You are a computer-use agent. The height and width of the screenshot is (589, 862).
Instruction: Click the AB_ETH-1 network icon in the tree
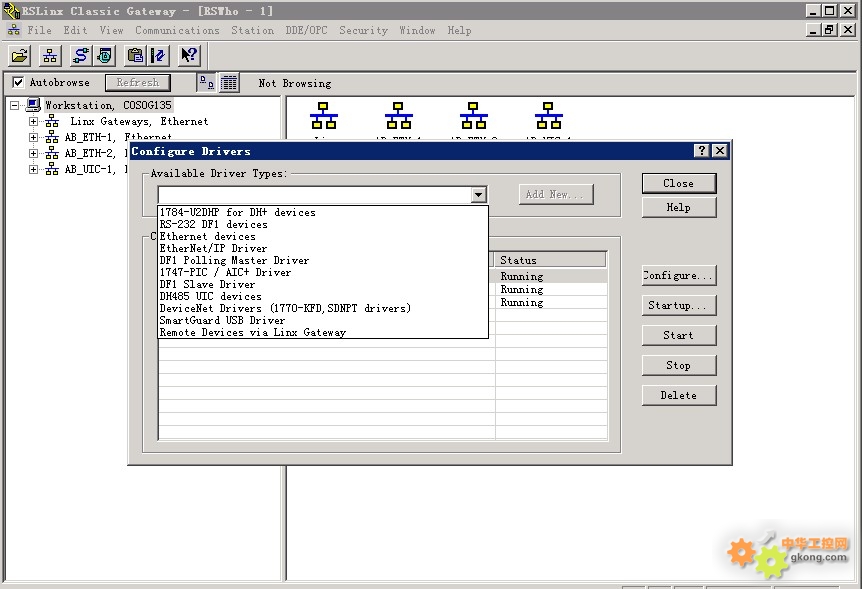[x=52, y=137]
